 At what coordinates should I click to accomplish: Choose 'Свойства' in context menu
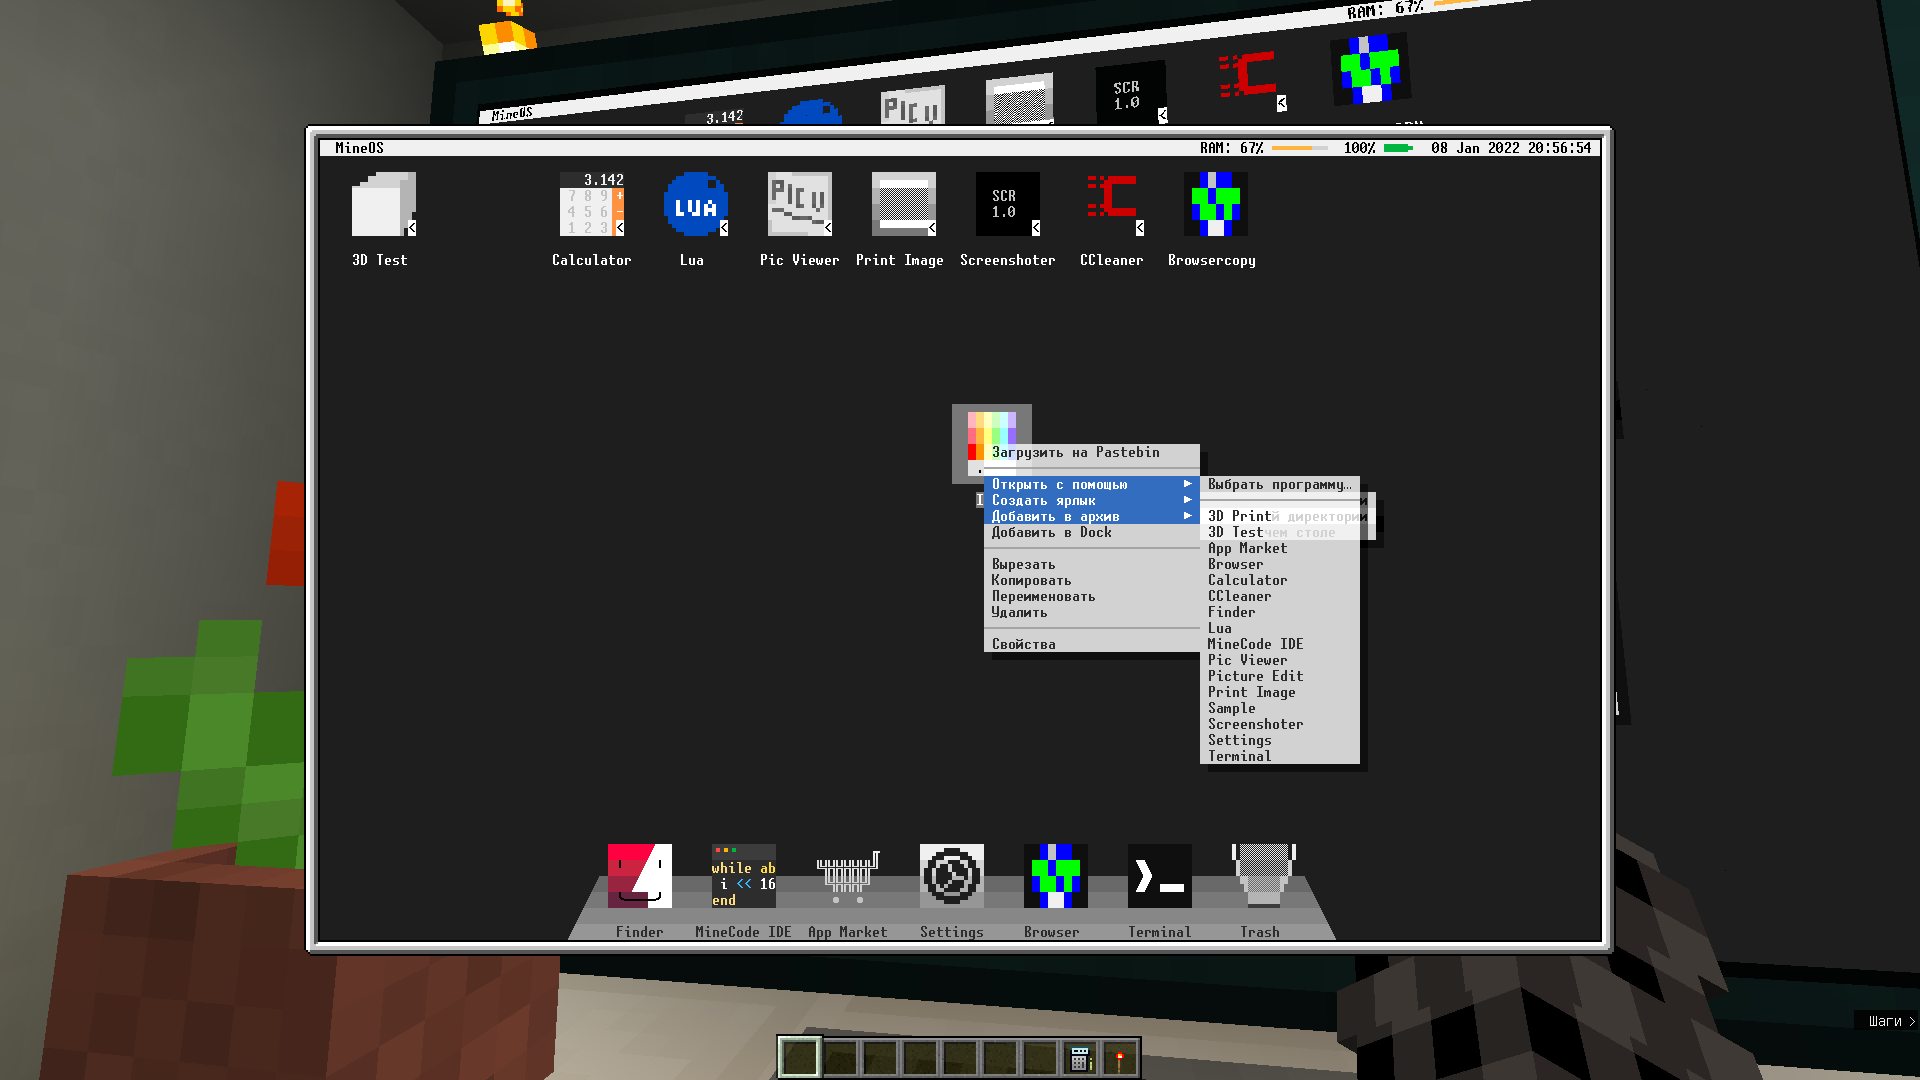[x=1024, y=644]
